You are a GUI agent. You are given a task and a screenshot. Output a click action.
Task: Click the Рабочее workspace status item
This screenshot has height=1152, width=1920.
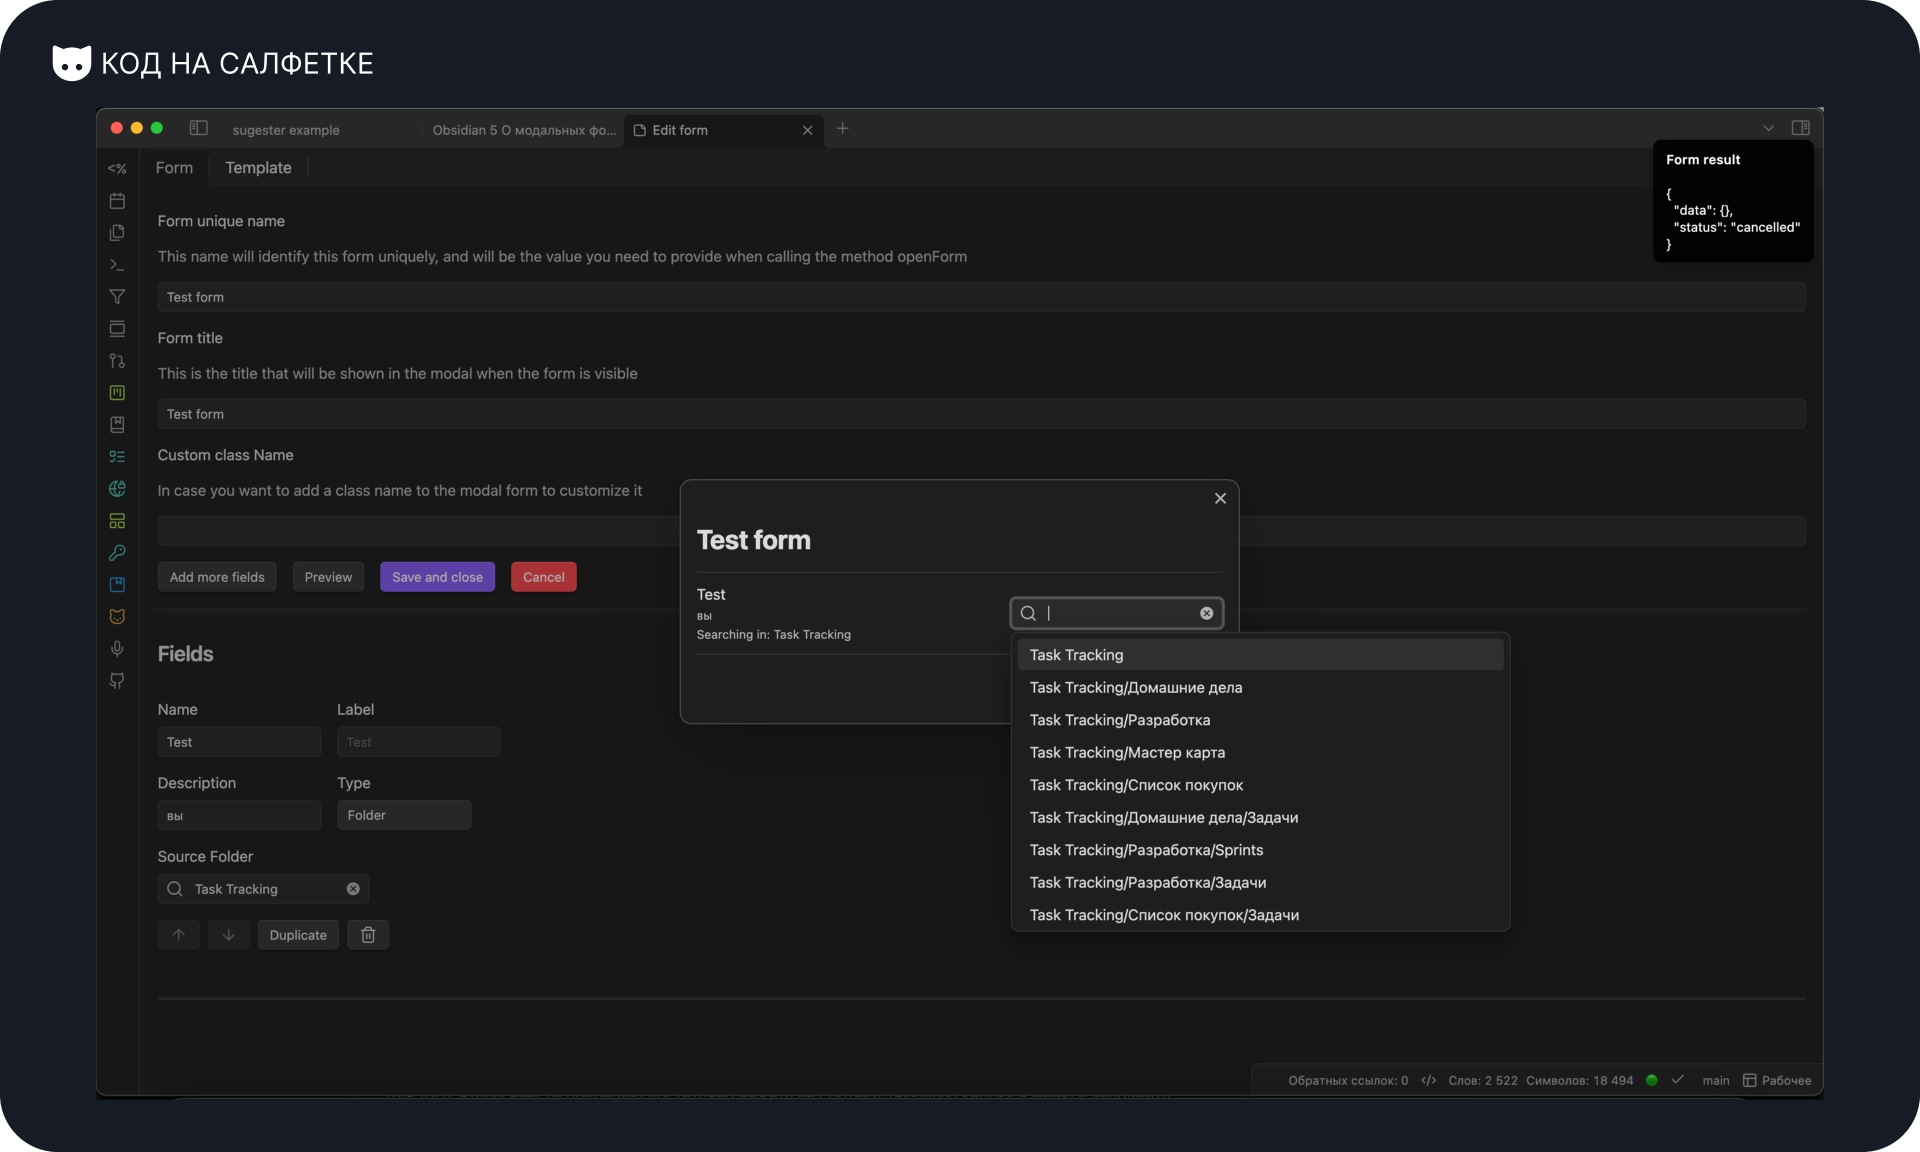pos(1777,1080)
